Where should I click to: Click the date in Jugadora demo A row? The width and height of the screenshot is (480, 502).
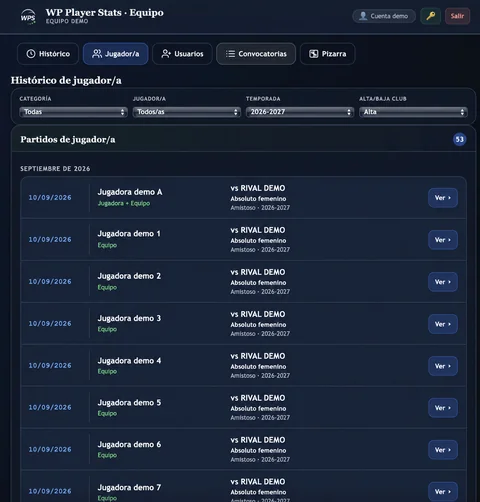[50, 198]
